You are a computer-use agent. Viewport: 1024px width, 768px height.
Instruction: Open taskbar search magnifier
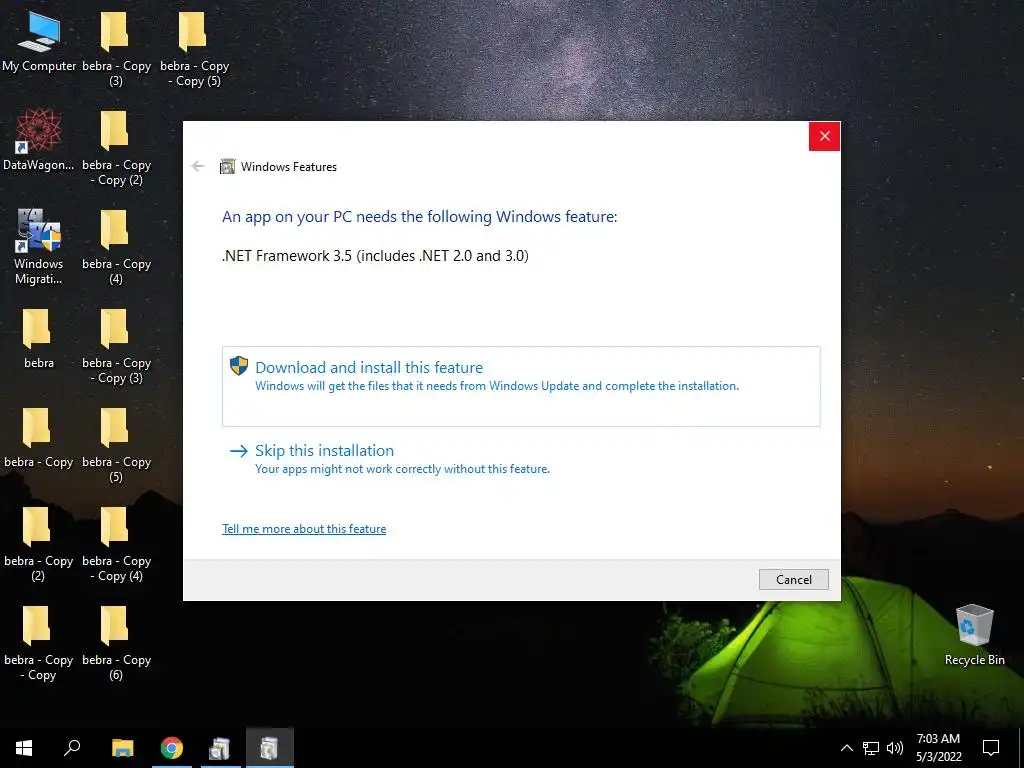[72, 748]
